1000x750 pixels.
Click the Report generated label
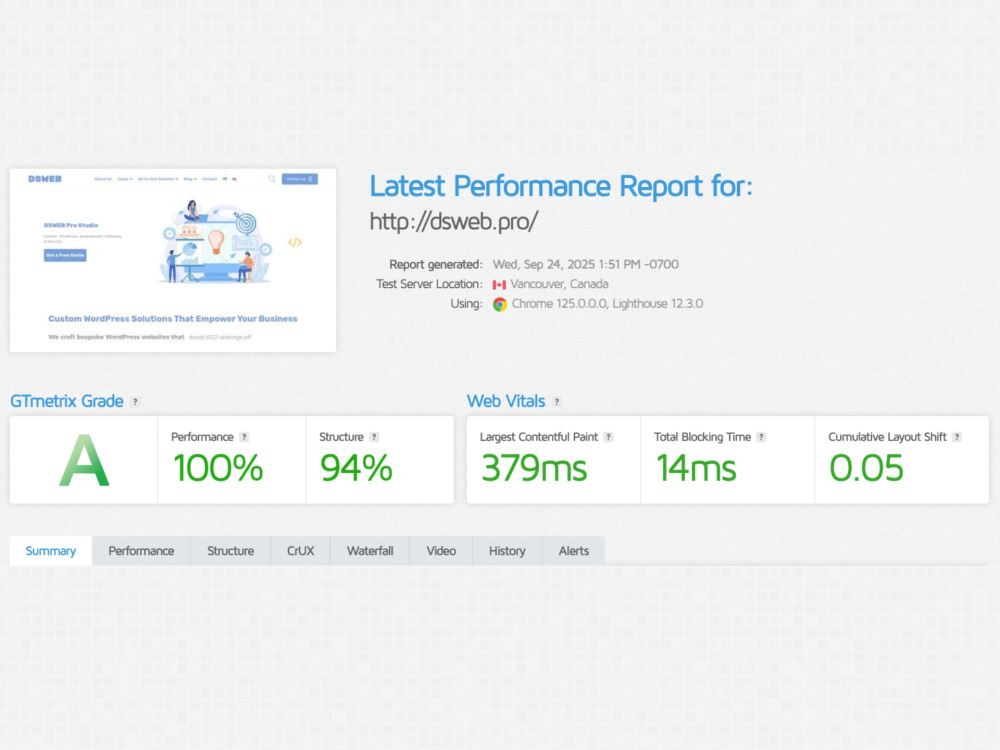tap(436, 265)
